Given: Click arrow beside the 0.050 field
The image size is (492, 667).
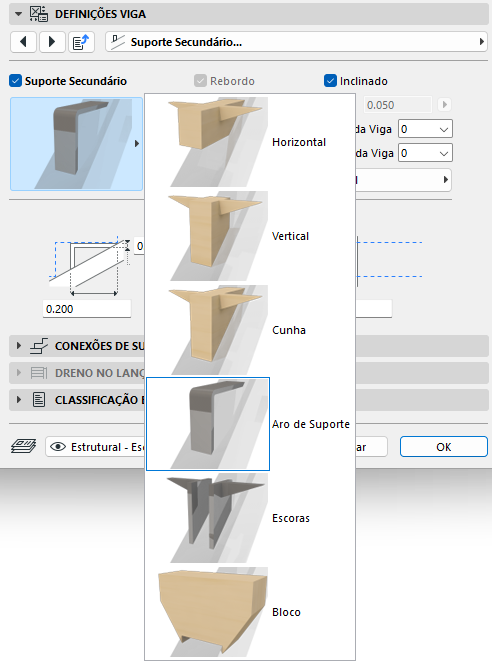Looking at the screenshot, I should click(x=444, y=105).
